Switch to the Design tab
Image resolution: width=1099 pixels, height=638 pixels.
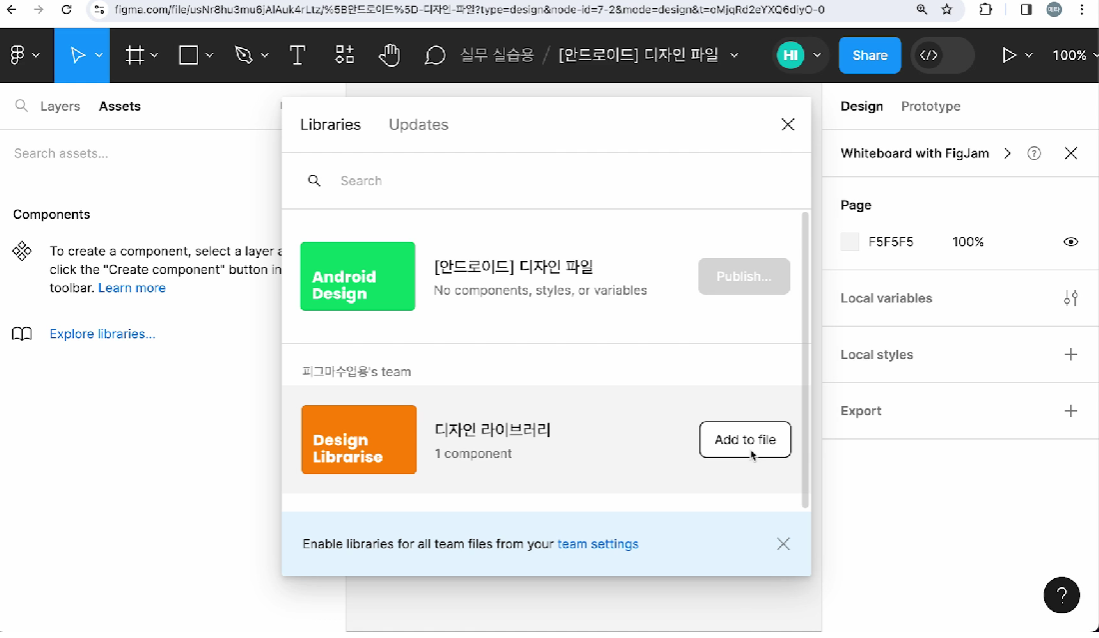(861, 106)
